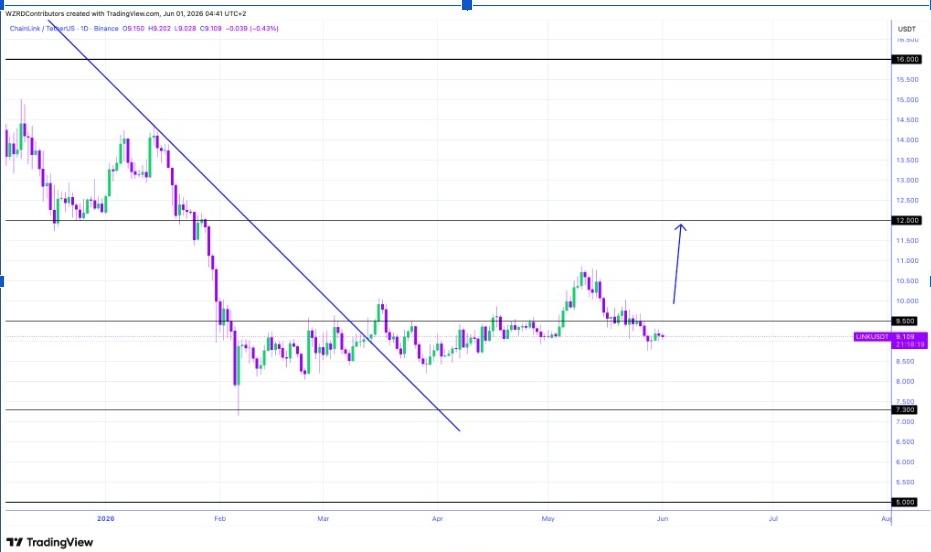931x552 pixels.
Task: Click the Mar label on time axis
Action: click(323, 519)
